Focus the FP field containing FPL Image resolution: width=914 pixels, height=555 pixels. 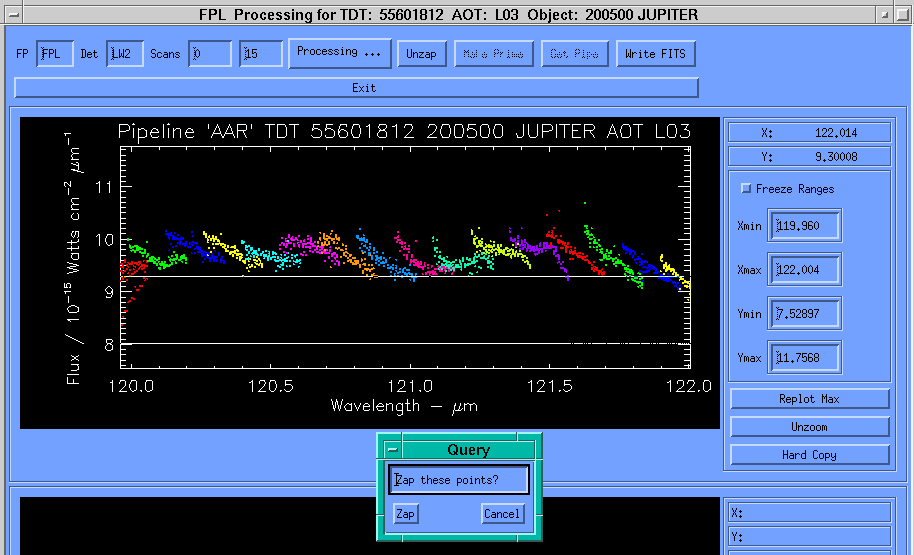tap(54, 54)
